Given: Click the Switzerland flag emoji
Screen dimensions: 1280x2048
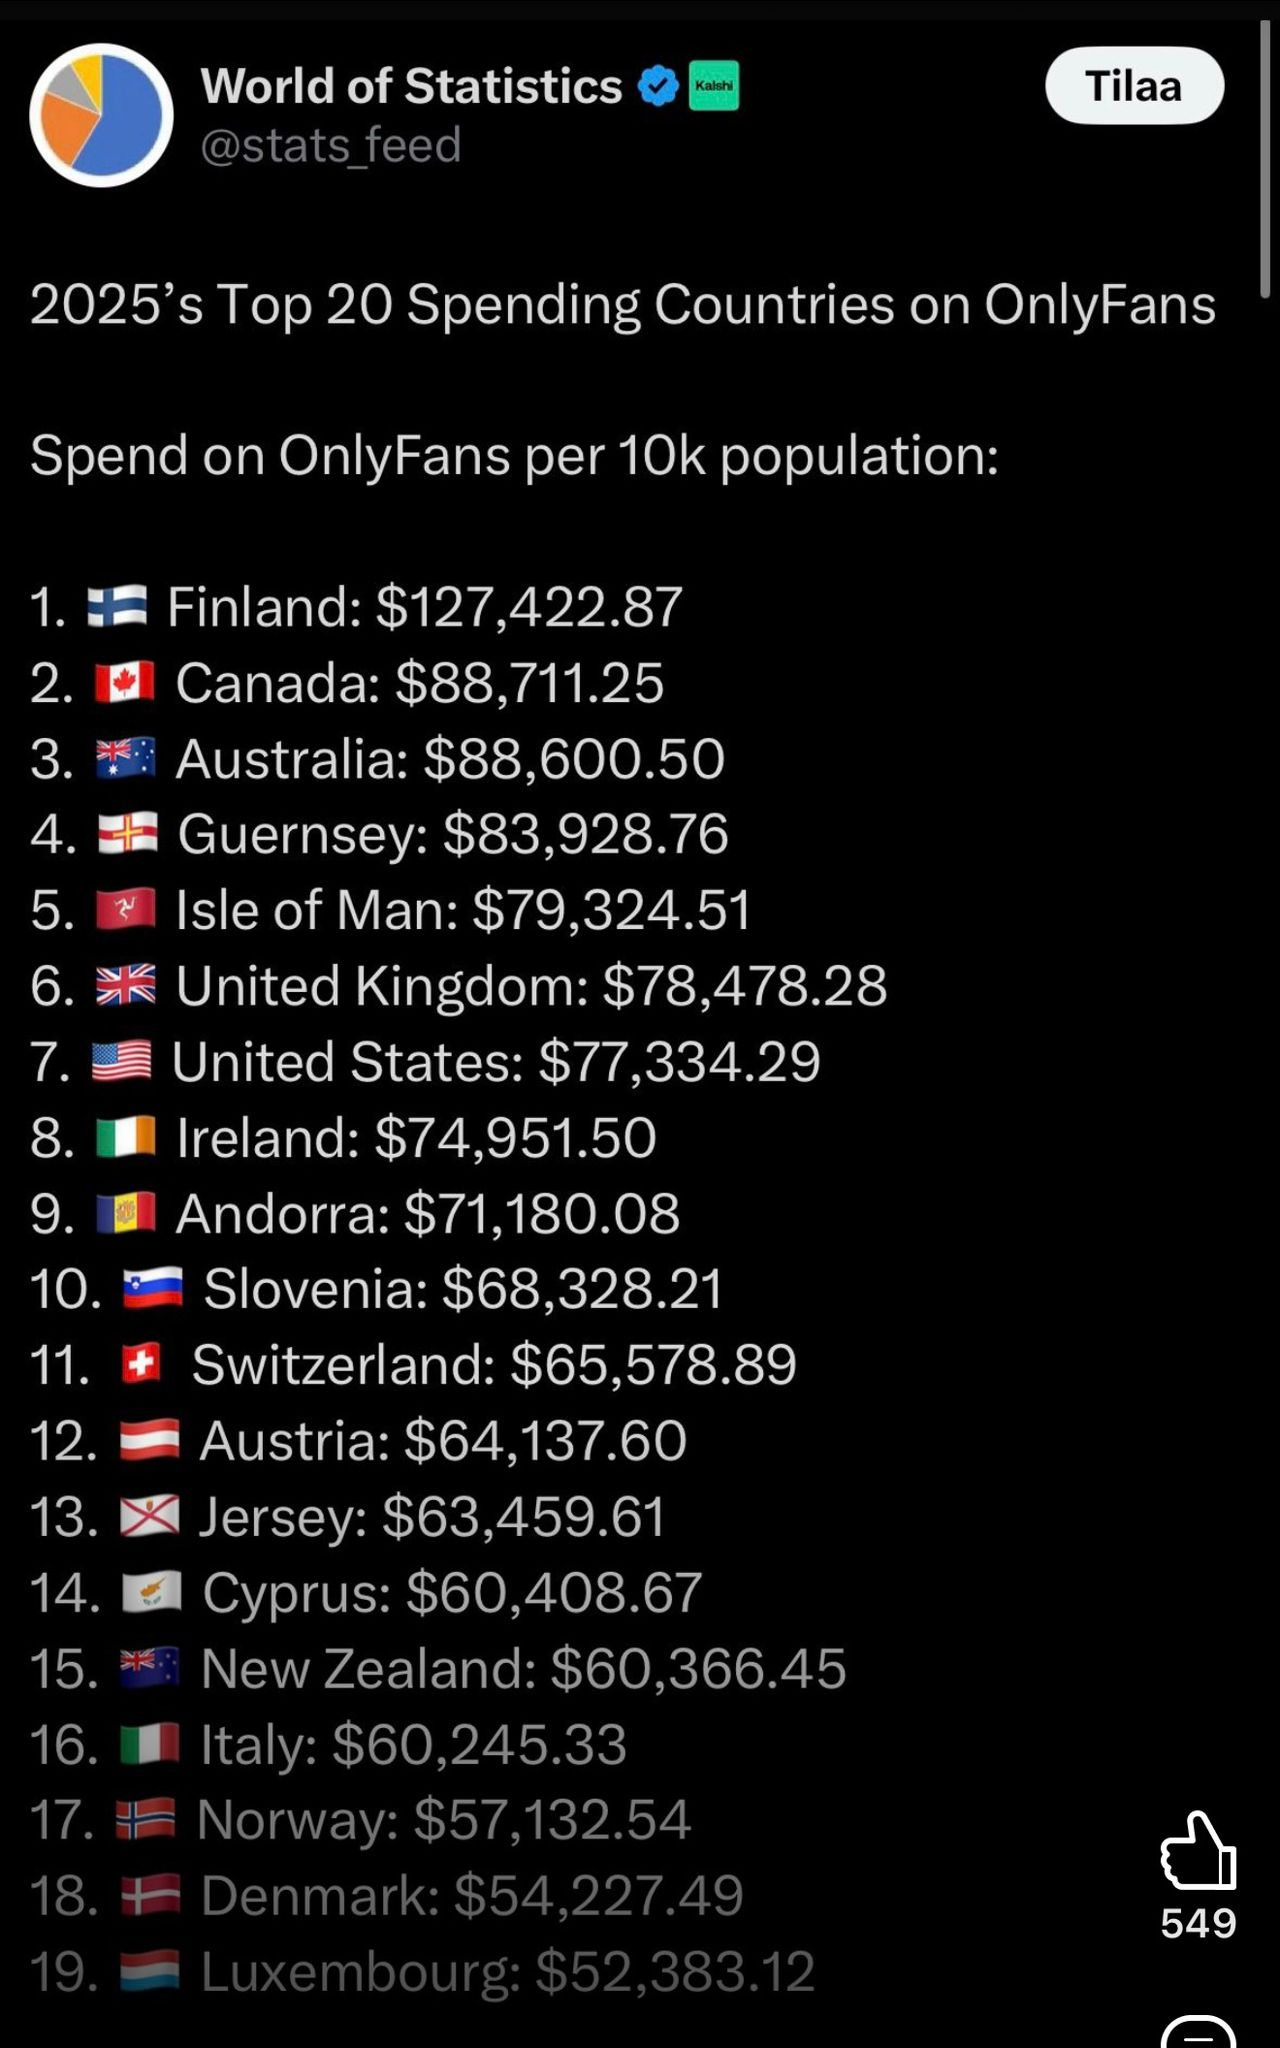Looking at the screenshot, I should [x=141, y=1364].
